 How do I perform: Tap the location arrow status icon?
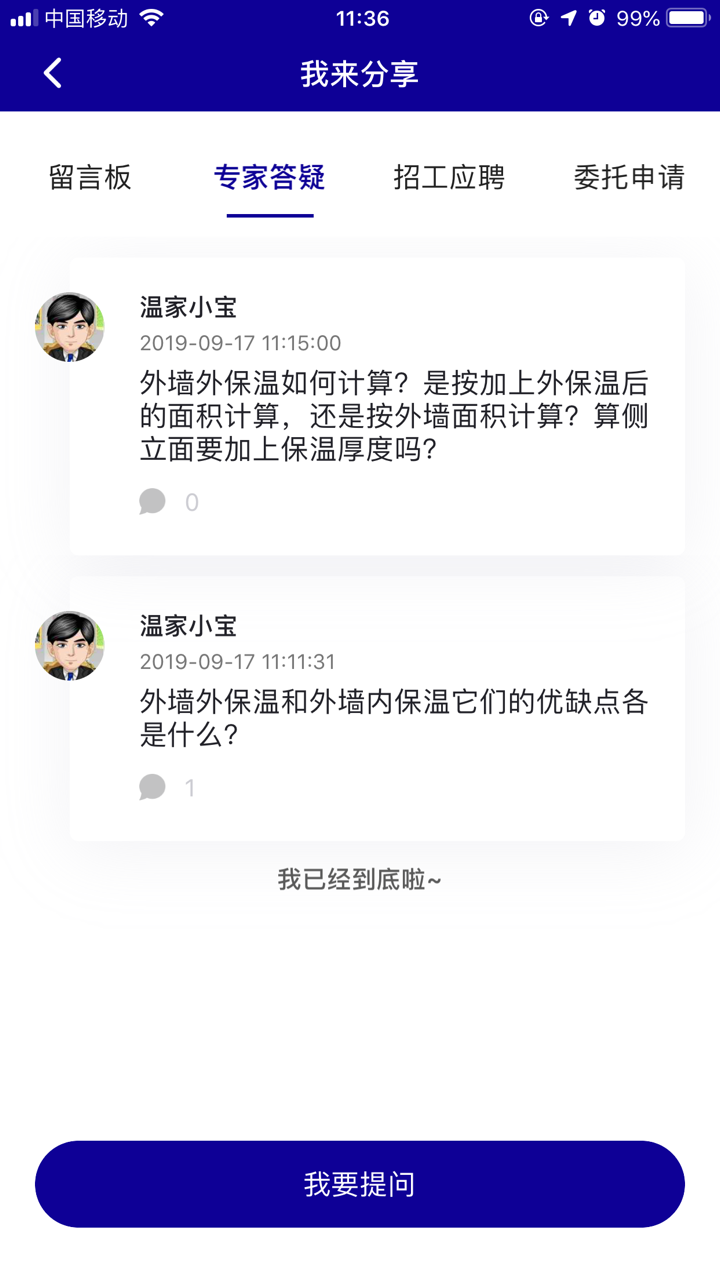[568, 18]
